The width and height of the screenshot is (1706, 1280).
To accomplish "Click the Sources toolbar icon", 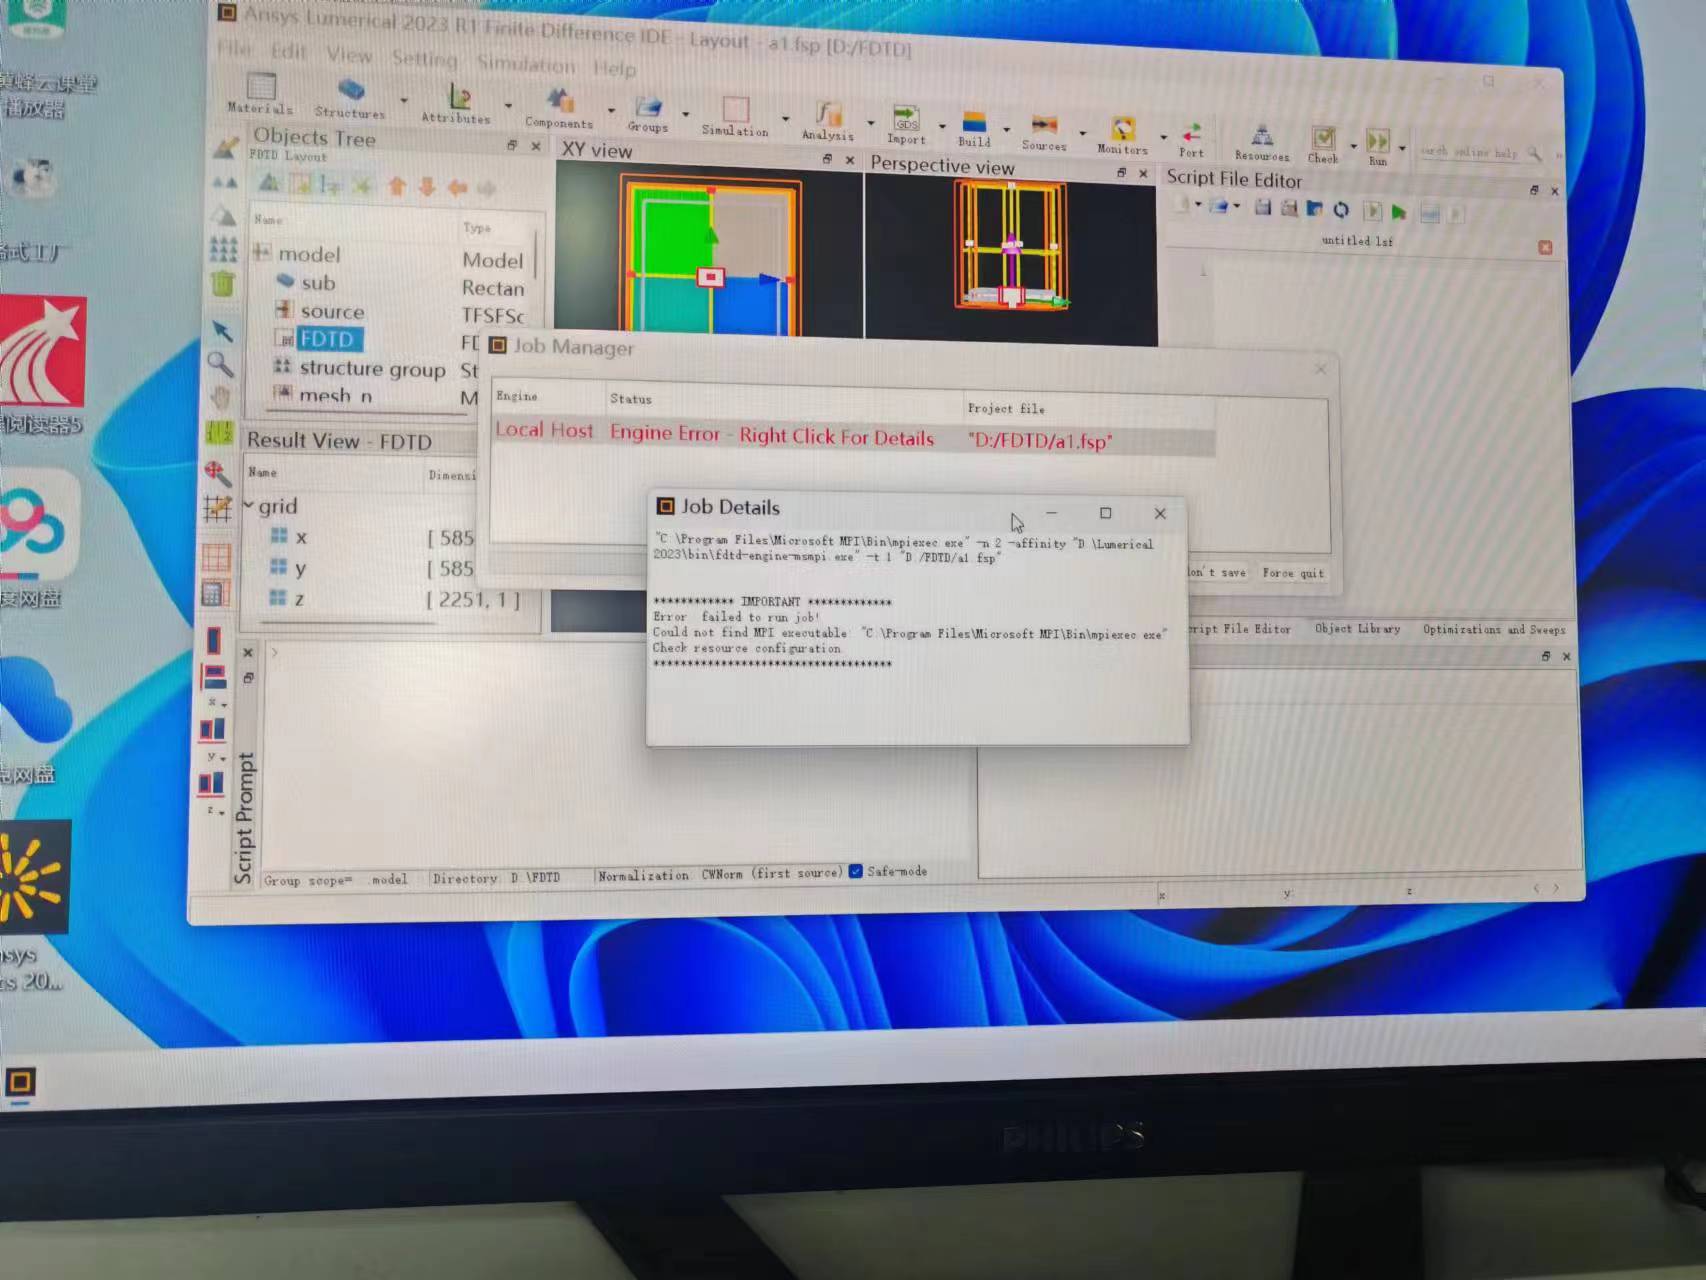I will coord(1044,125).
